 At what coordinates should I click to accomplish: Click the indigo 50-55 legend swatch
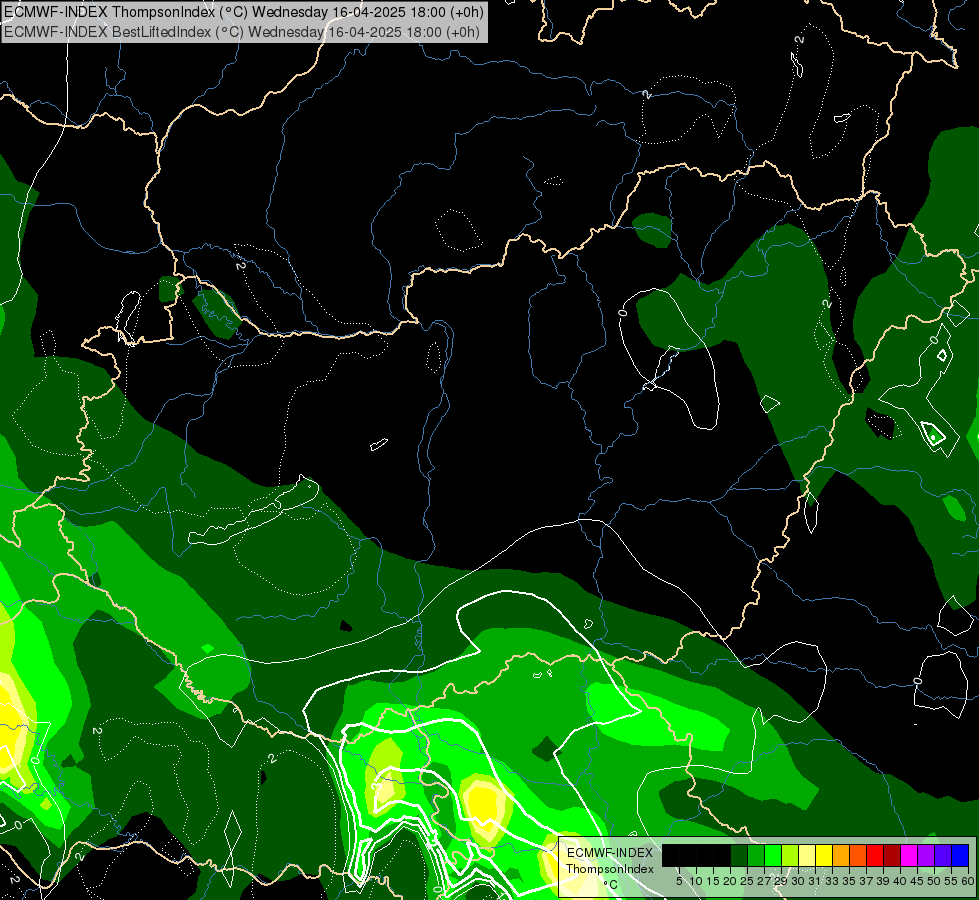pos(943,855)
